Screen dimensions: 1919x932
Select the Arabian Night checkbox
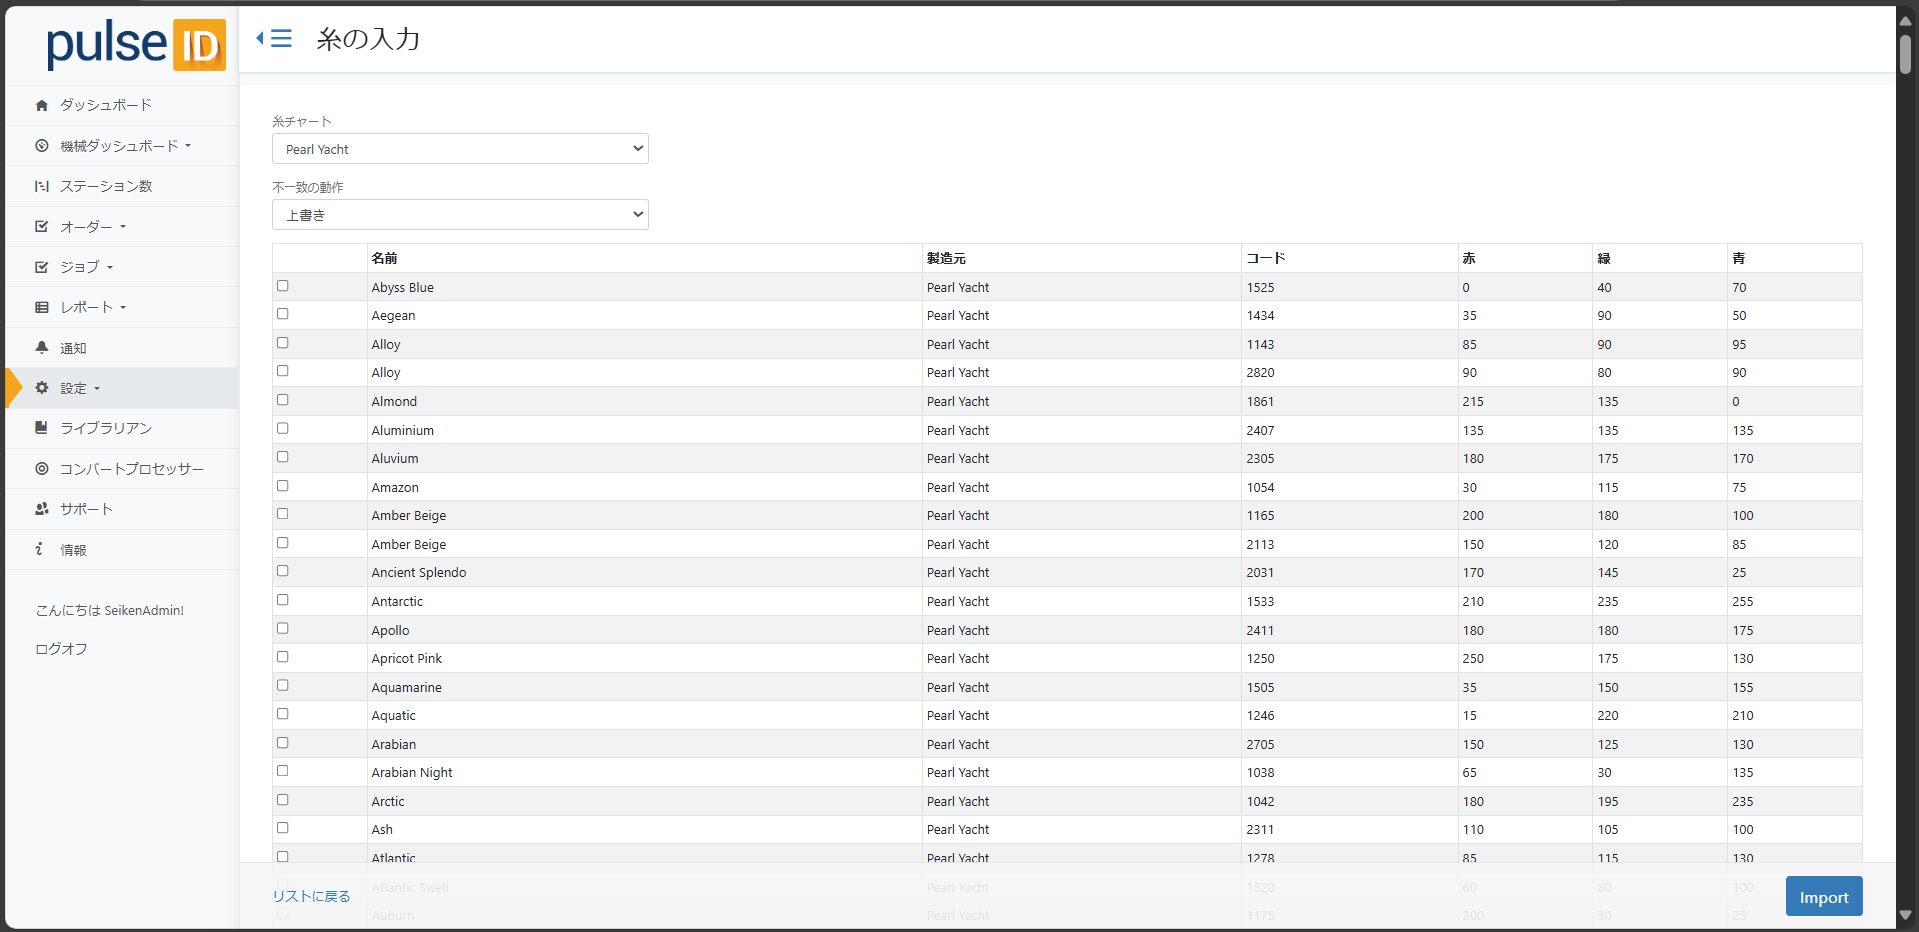(x=283, y=771)
